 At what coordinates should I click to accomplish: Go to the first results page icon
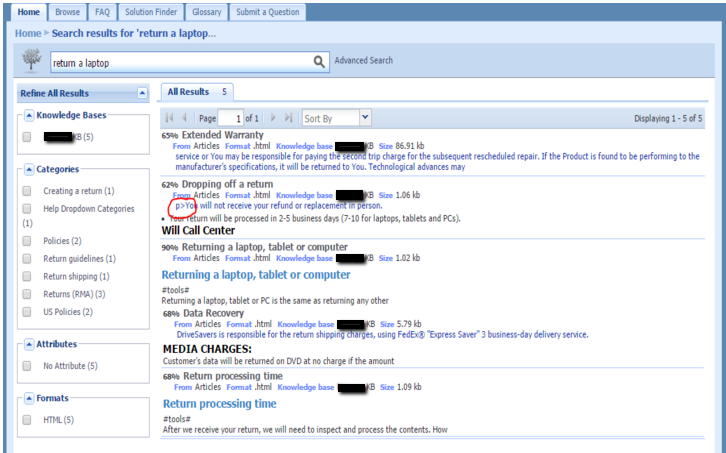pos(170,118)
